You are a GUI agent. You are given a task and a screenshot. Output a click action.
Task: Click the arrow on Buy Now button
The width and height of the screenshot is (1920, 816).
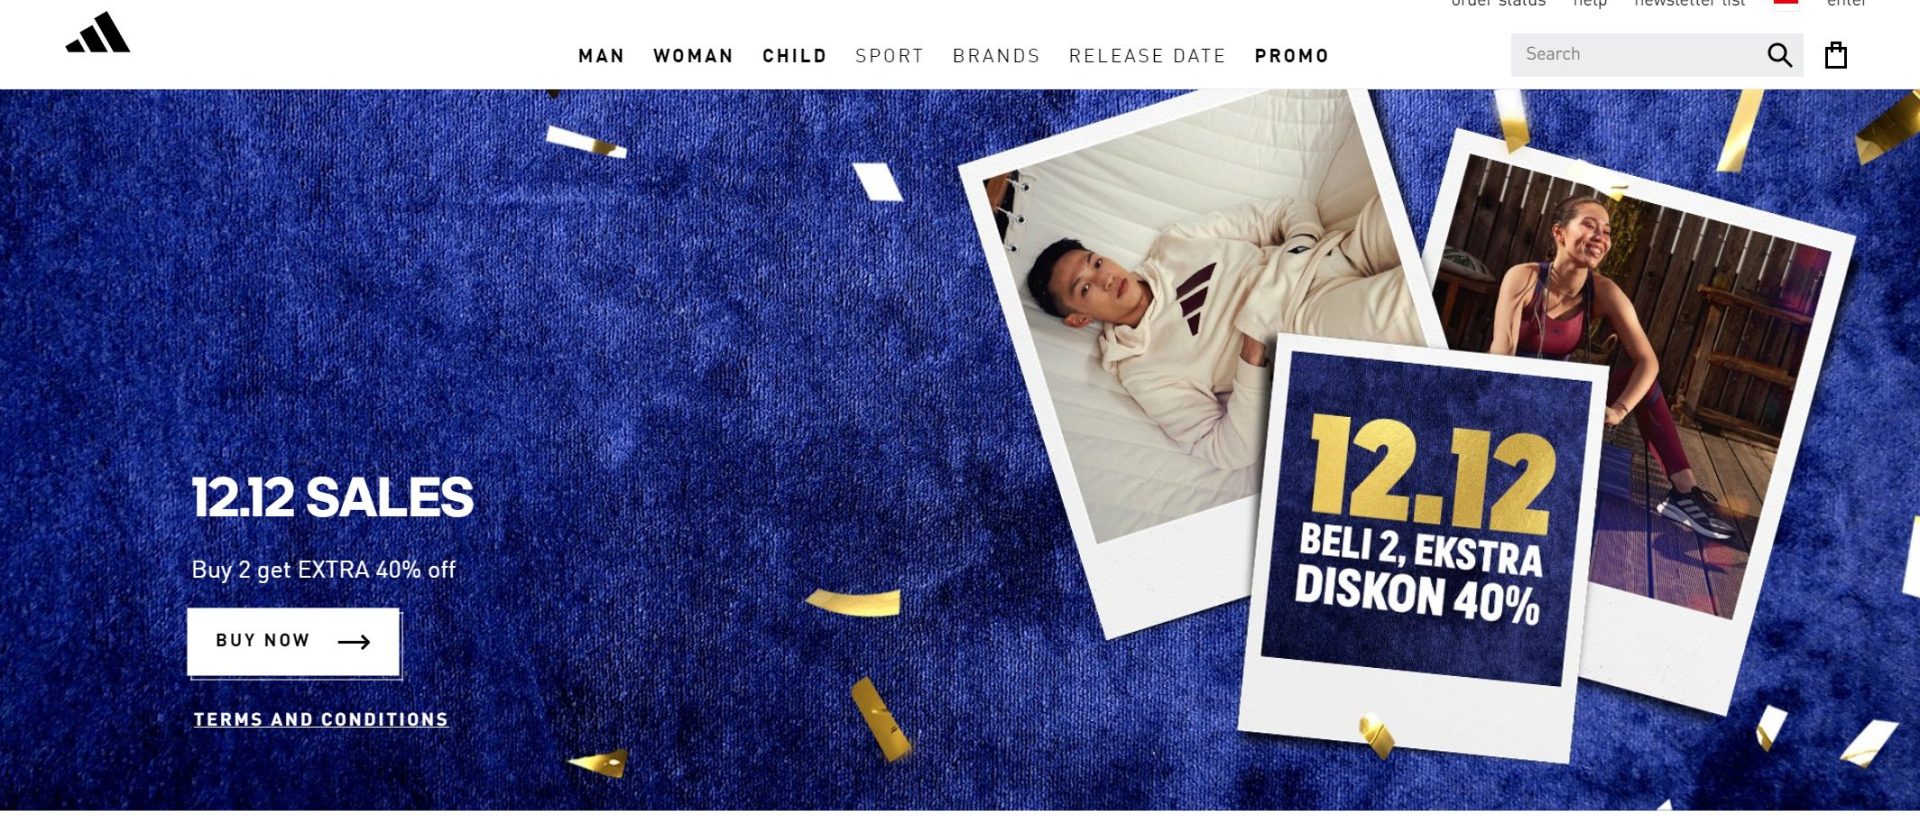click(x=354, y=642)
